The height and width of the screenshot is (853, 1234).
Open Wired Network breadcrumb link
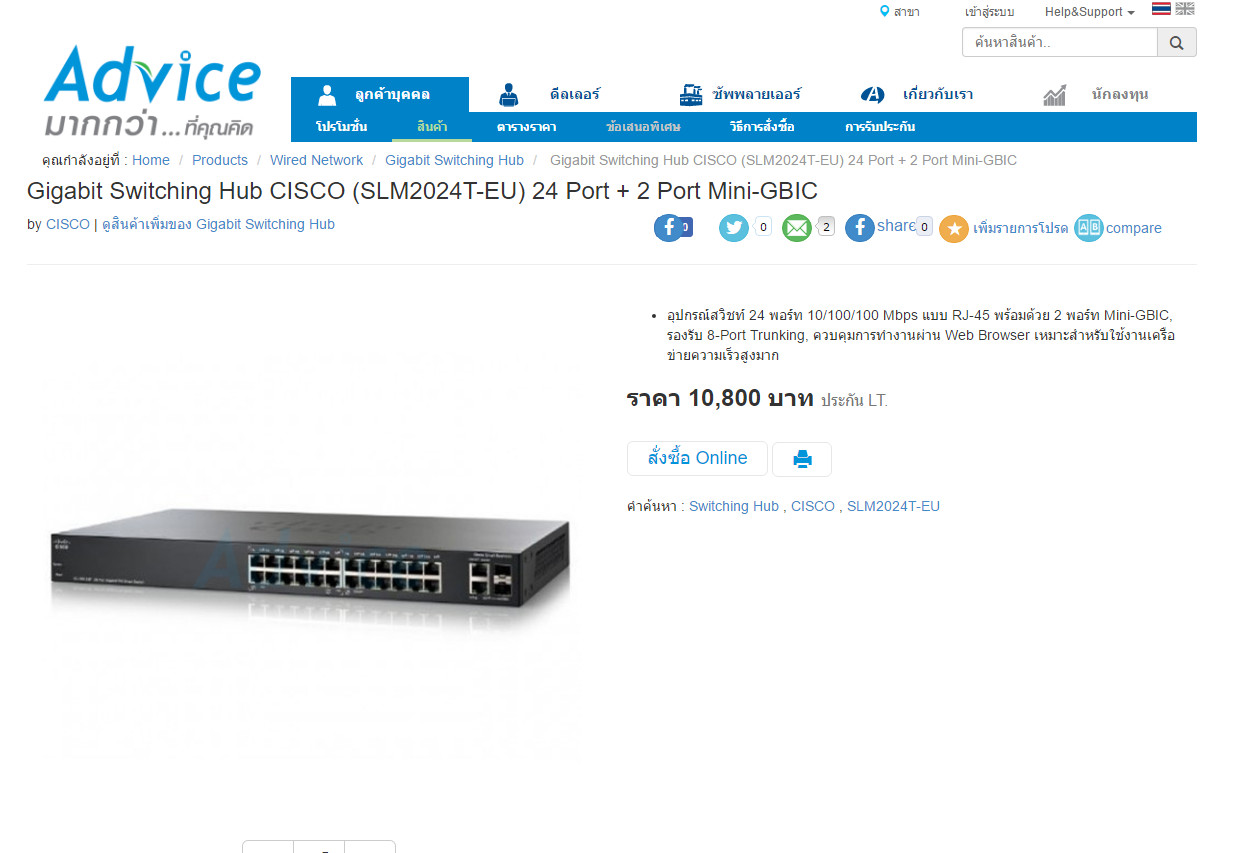(x=316, y=160)
